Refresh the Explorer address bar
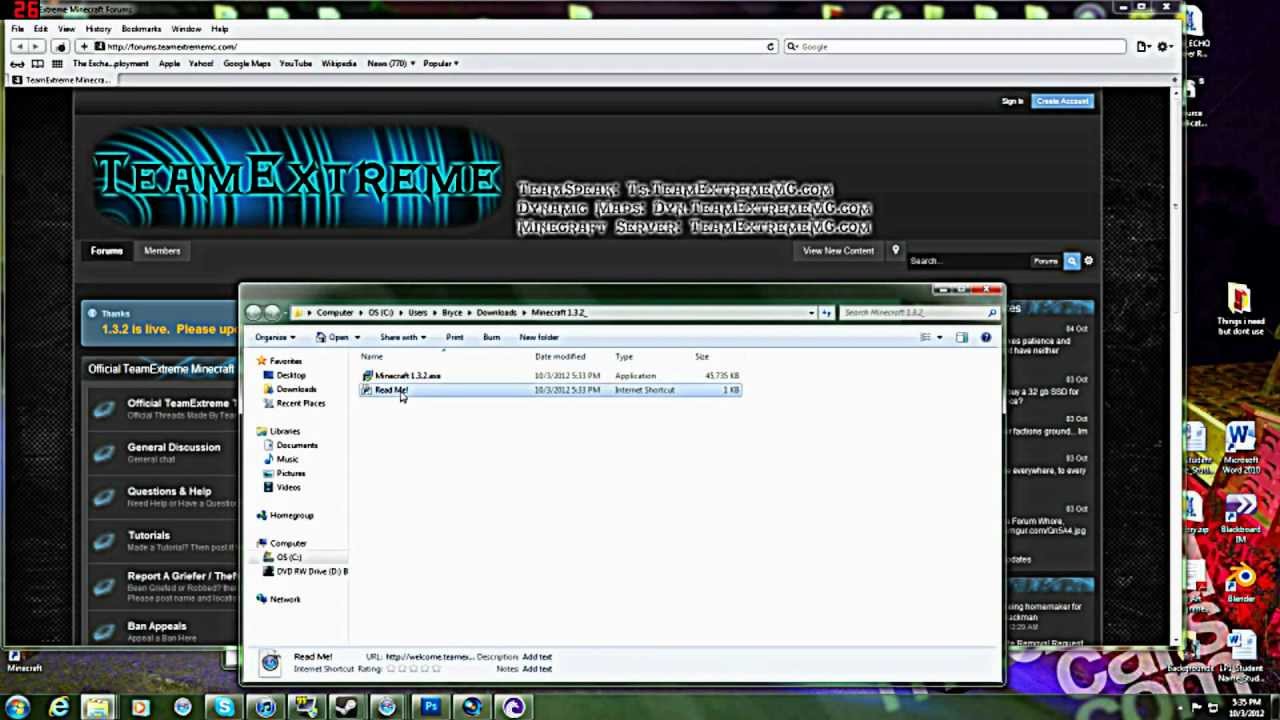The width and height of the screenshot is (1280, 720). 826,312
